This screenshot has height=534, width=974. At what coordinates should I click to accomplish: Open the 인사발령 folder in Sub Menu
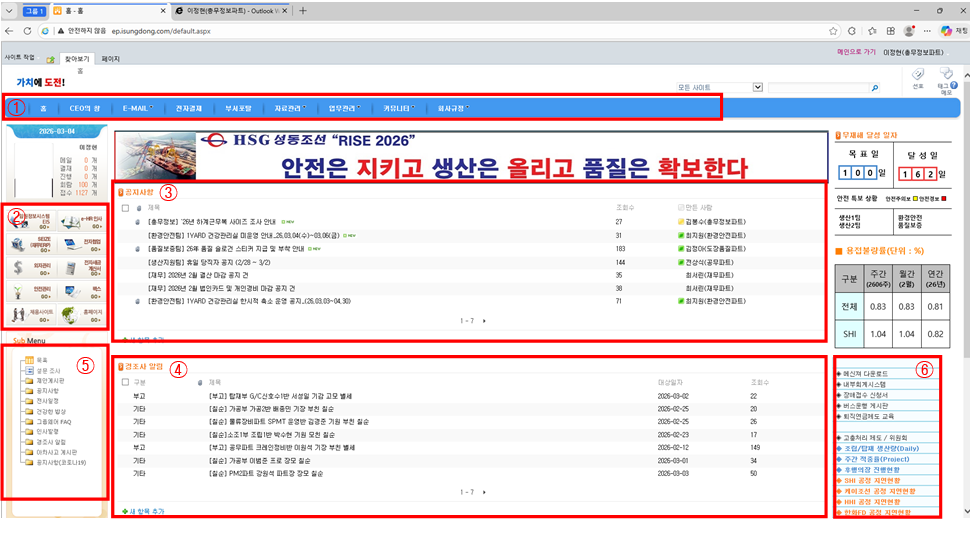point(48,432)
